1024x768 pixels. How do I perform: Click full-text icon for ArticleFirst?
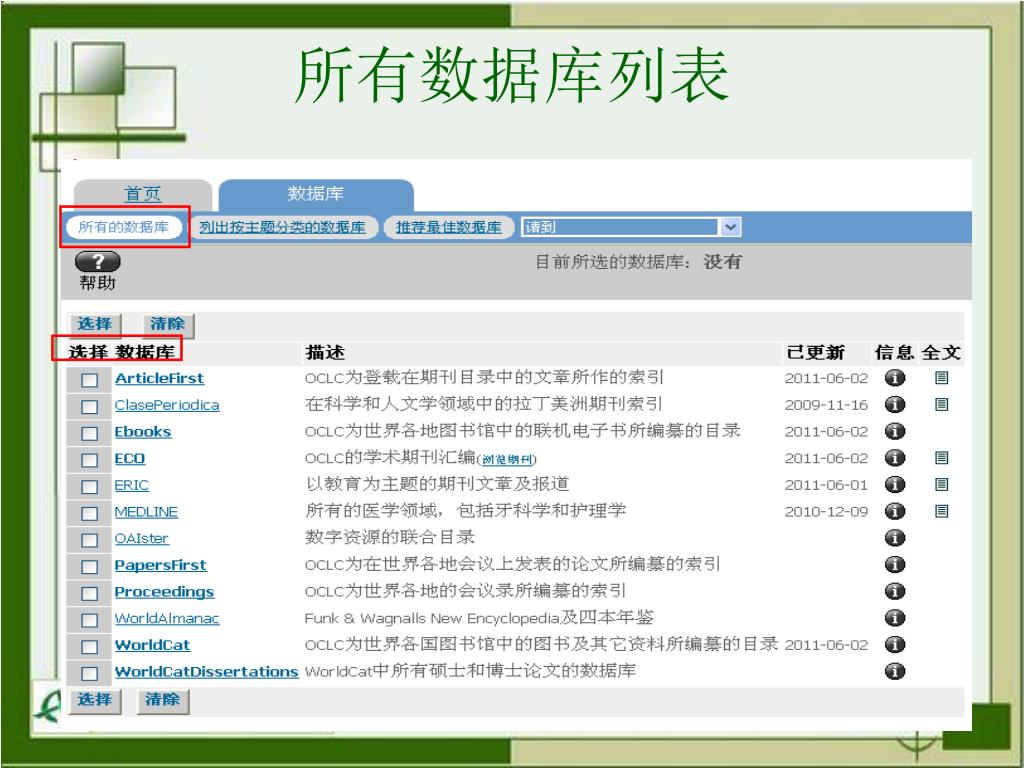click(x=941, y=377)
